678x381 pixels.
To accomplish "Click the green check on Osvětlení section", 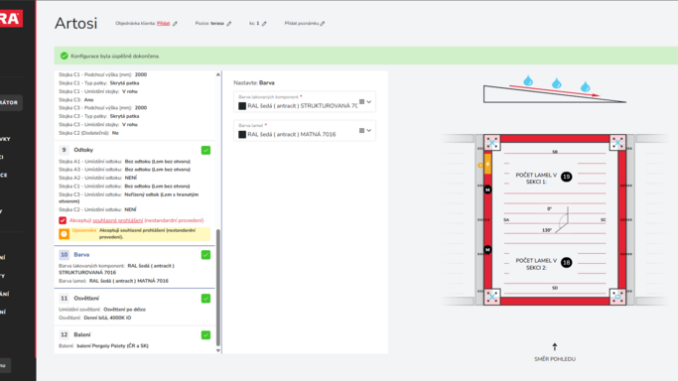I will tap(206, 298).
